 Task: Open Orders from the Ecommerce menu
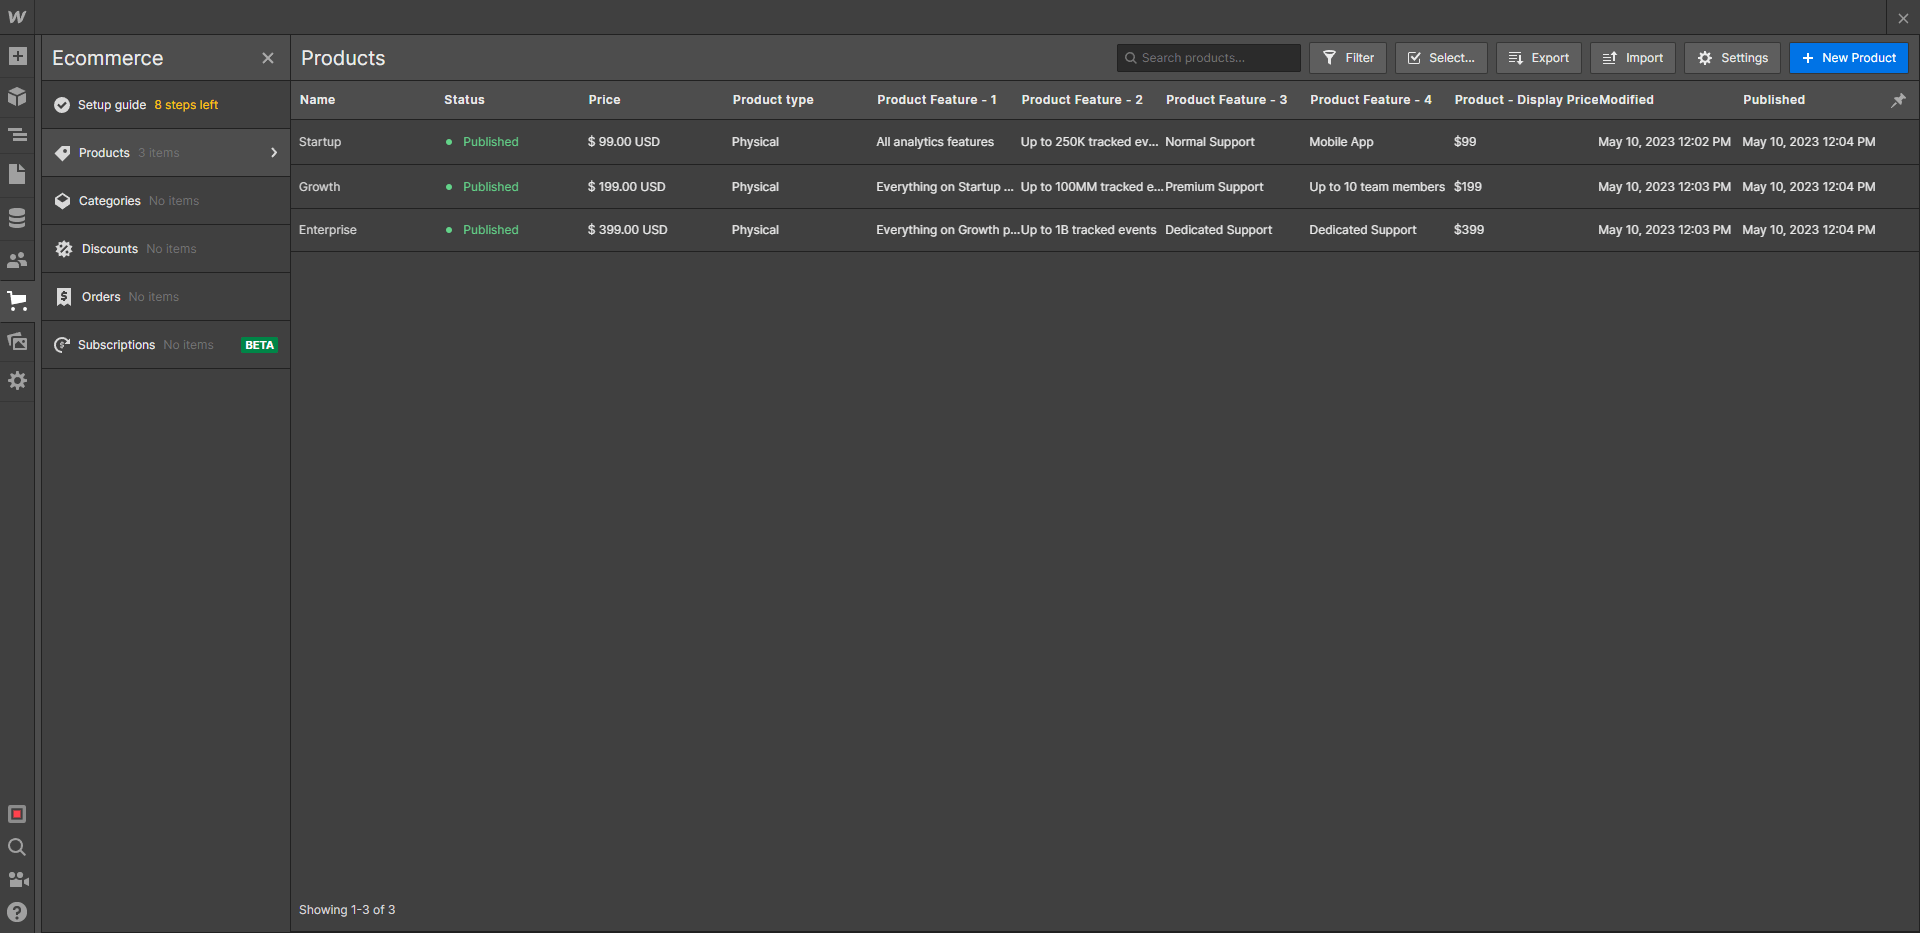(x=100, y=296)
